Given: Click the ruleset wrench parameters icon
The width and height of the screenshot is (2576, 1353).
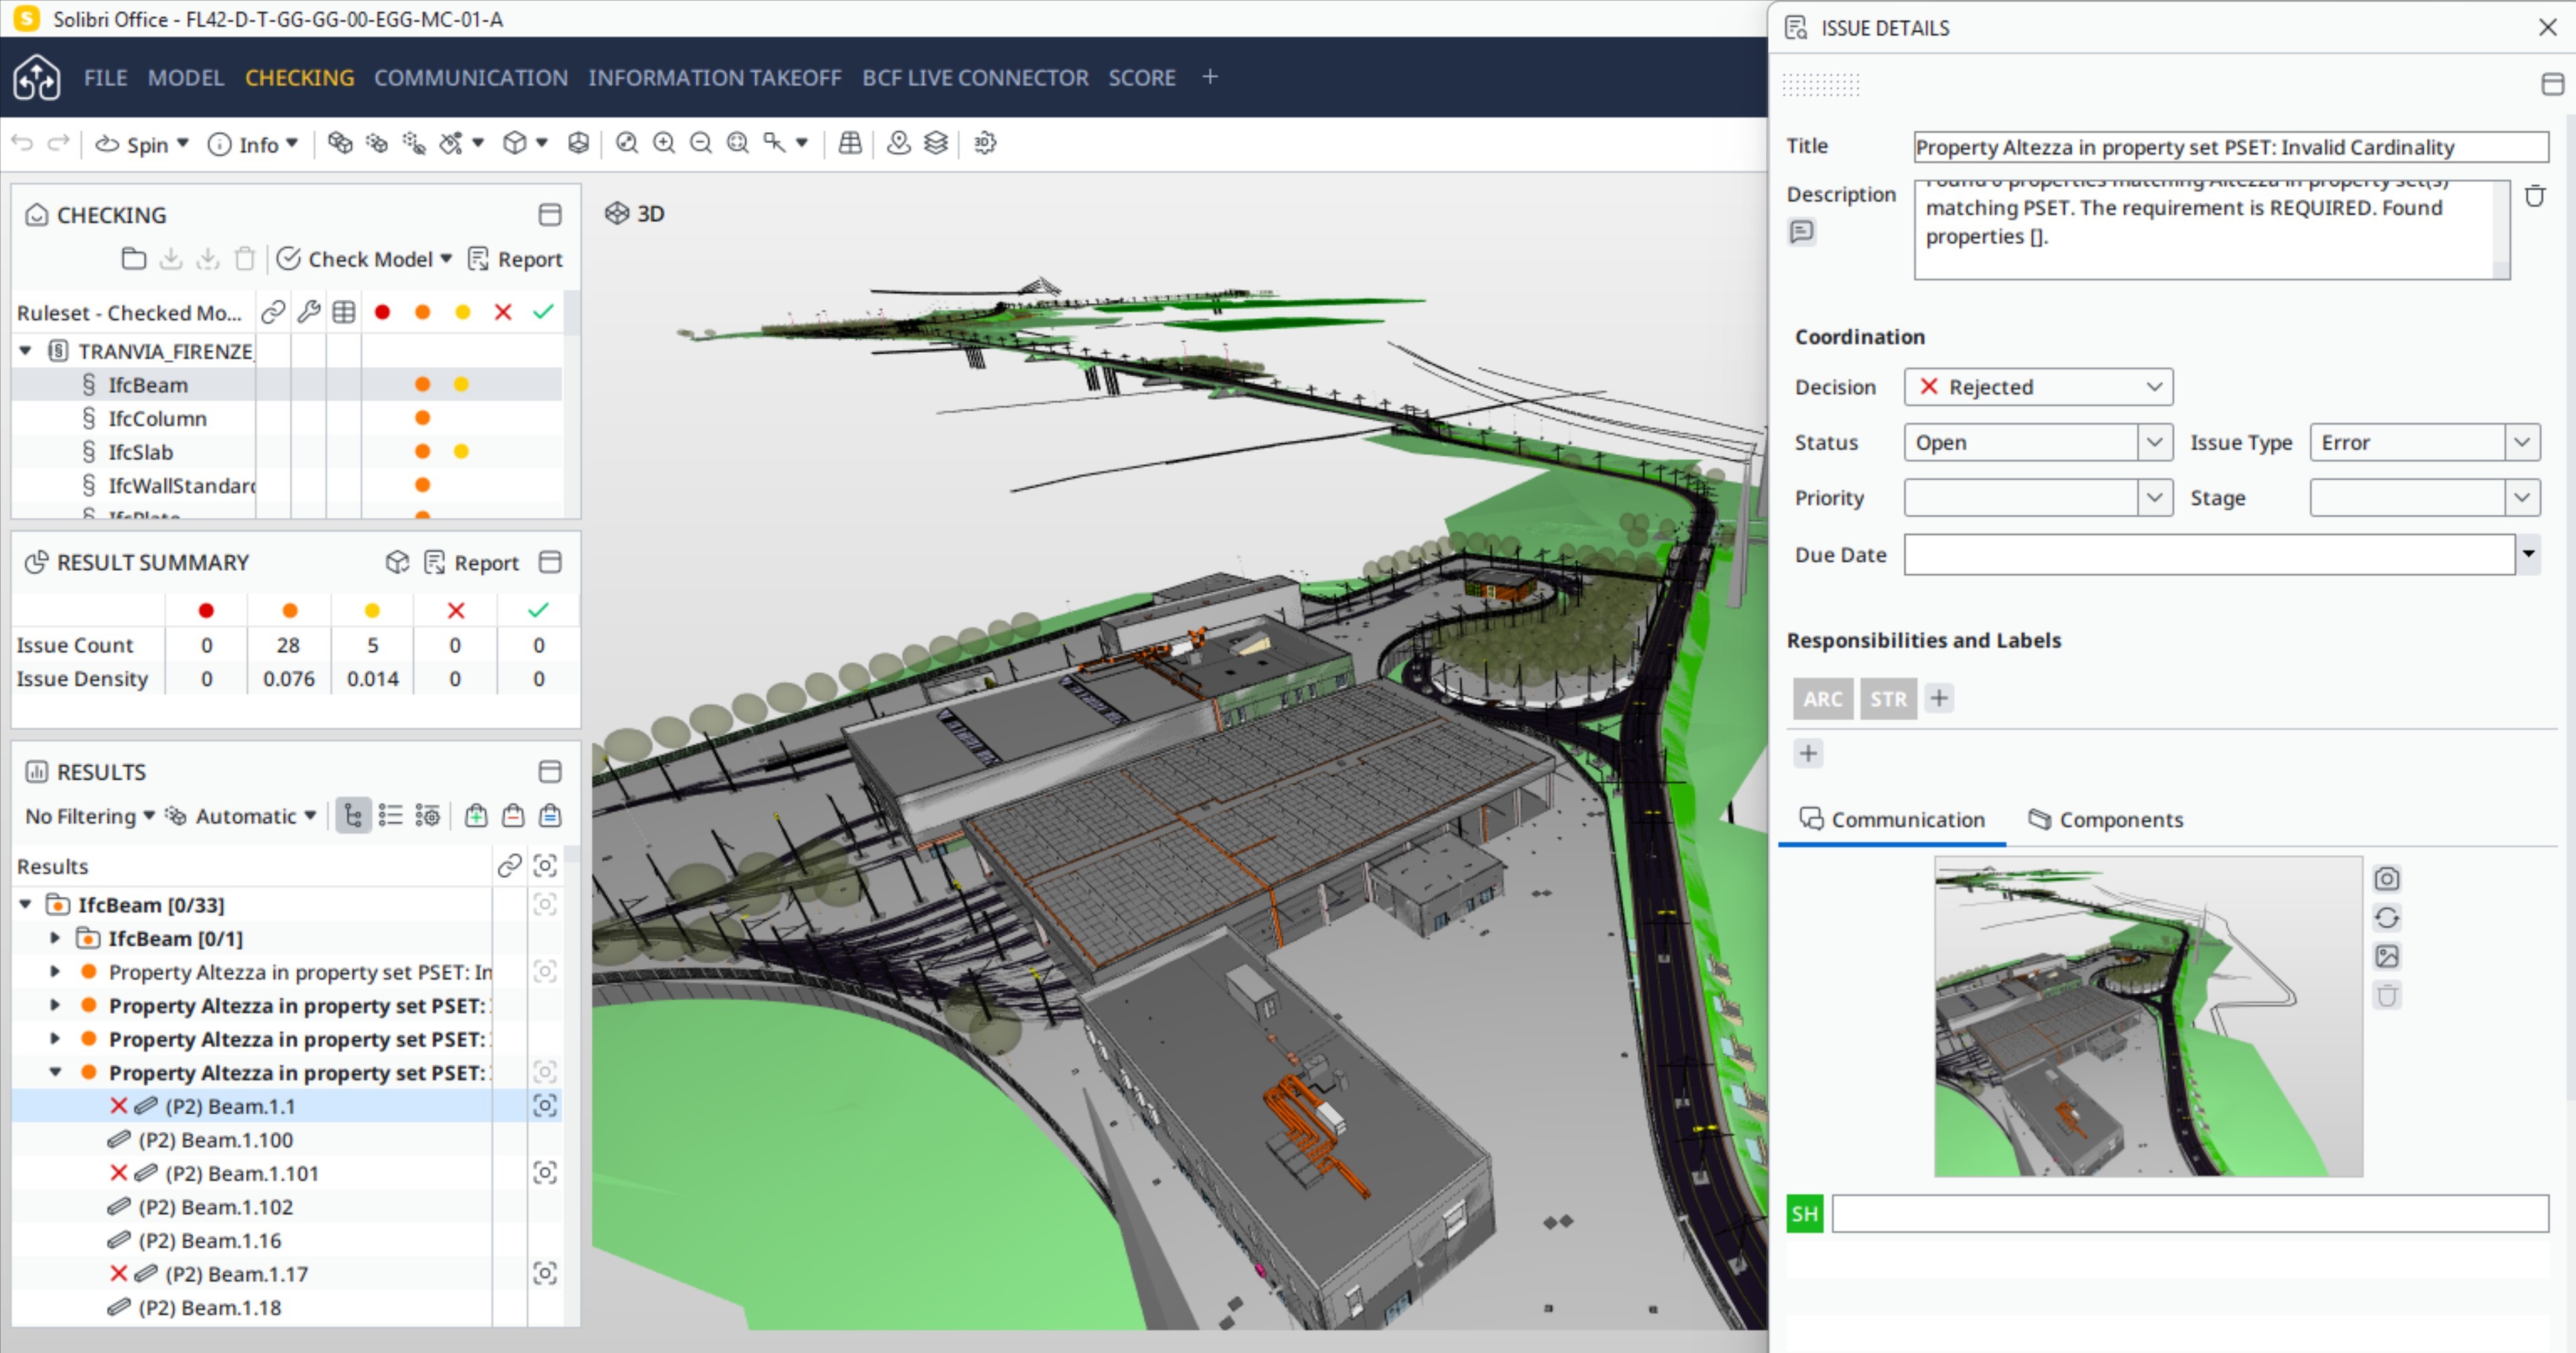Looking at the screenshot, I should coord(308,312).
